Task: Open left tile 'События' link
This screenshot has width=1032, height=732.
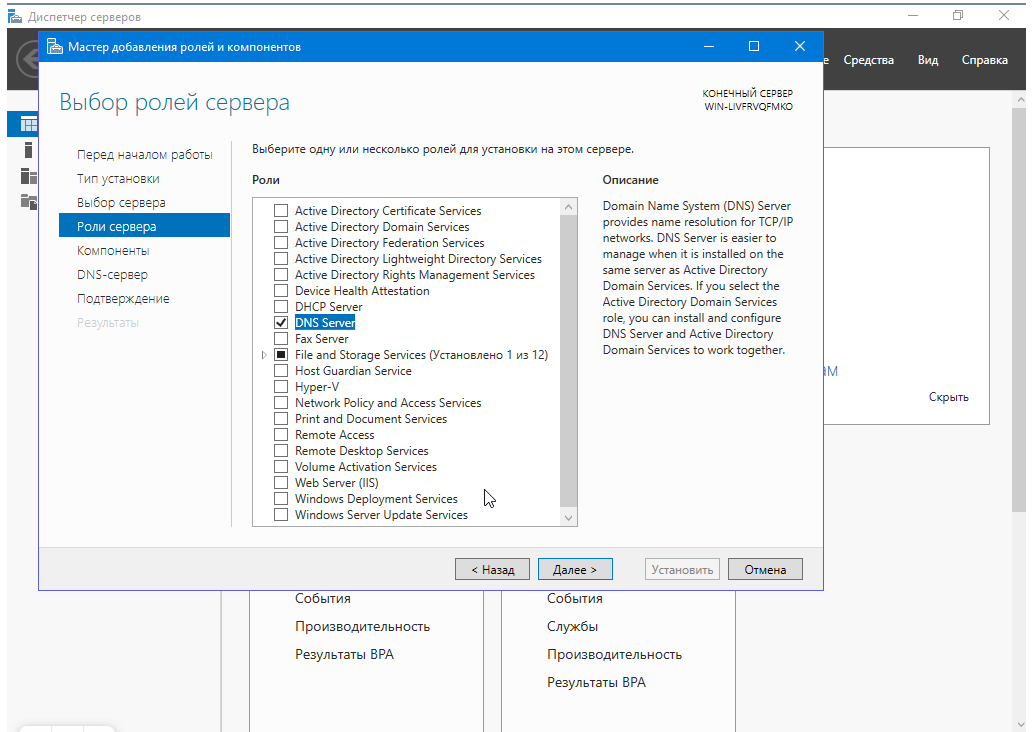Action: click(322, 598)
